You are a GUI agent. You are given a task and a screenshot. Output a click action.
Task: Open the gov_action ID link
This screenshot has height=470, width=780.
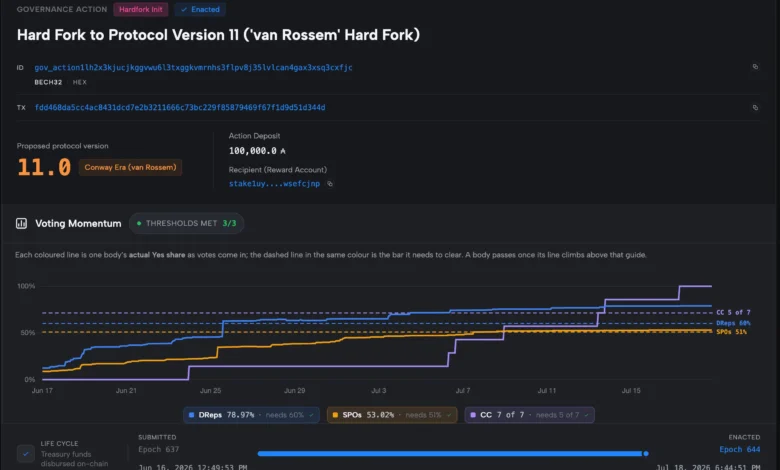coord(193,67)
